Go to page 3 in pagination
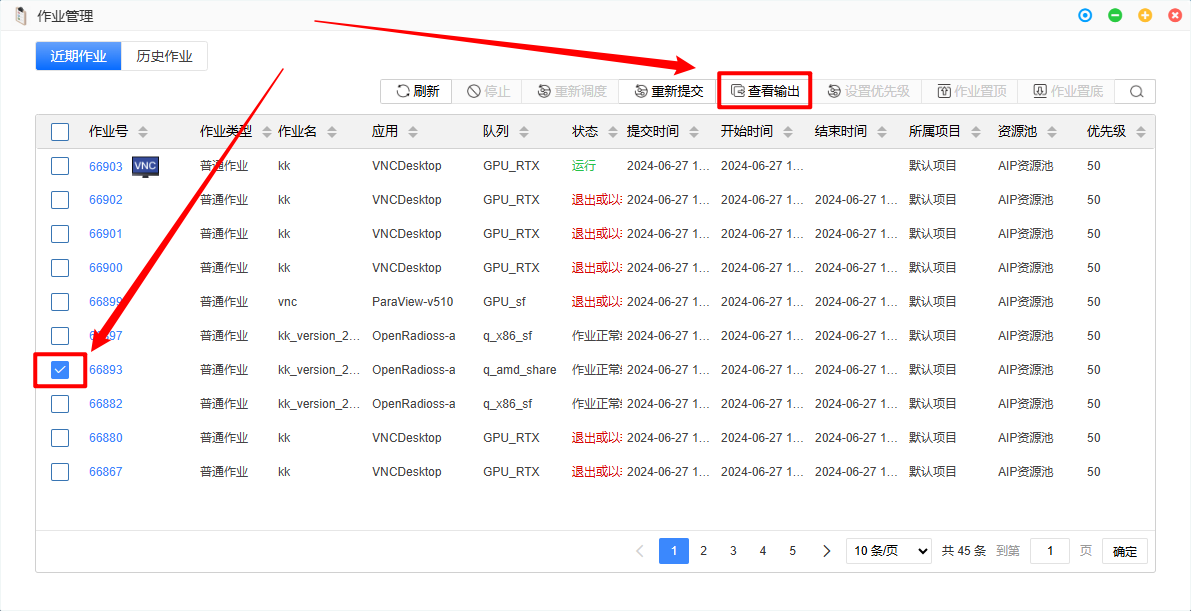 point(733,551)
